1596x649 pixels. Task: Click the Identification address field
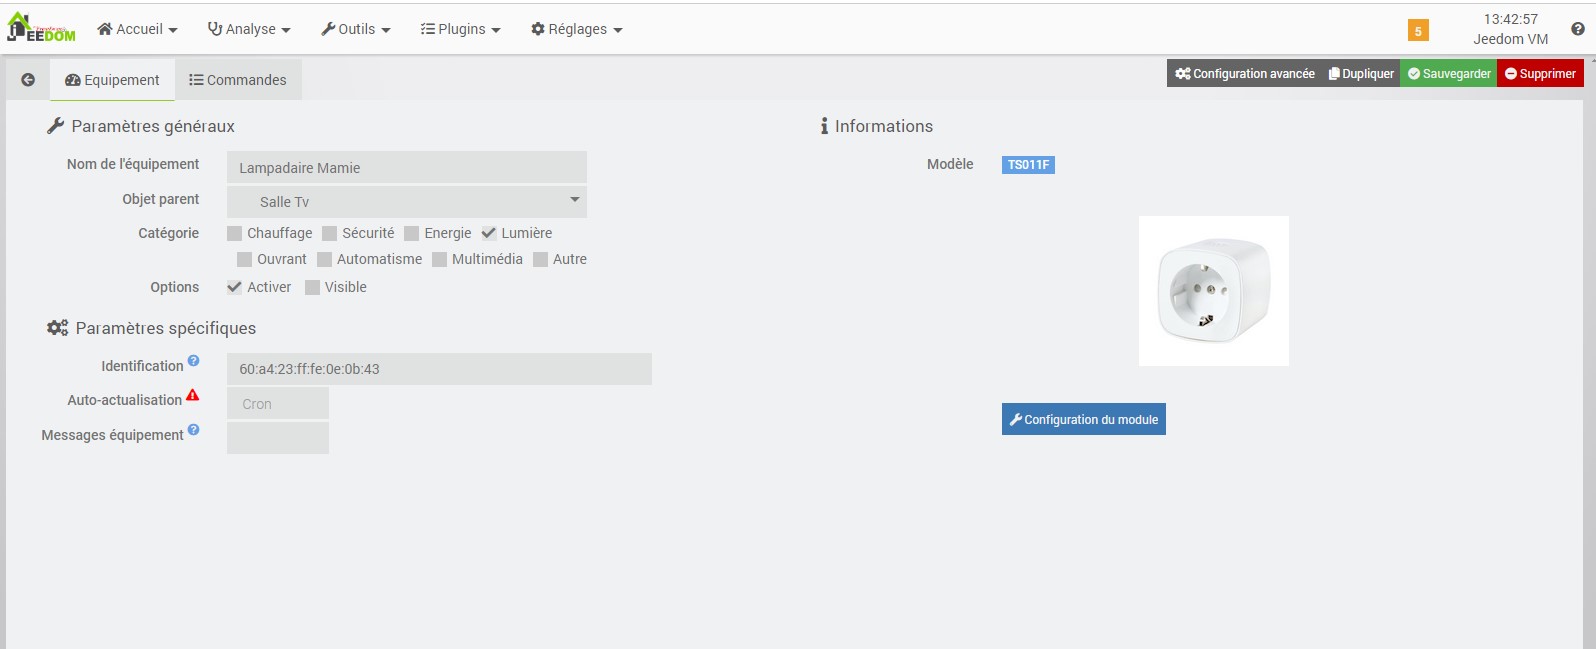(x=439, y=369)
